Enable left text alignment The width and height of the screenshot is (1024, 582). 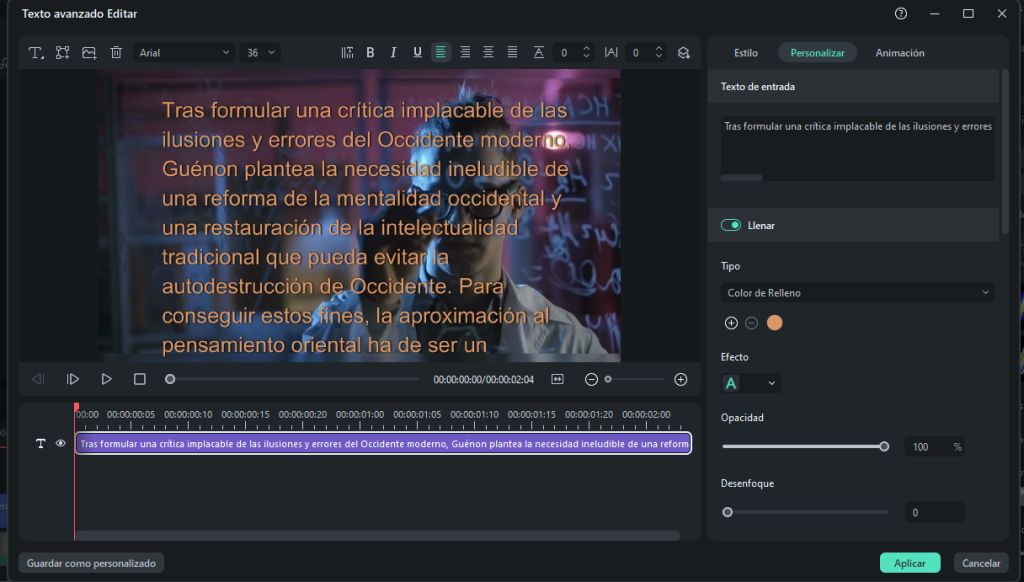[441, 52]
